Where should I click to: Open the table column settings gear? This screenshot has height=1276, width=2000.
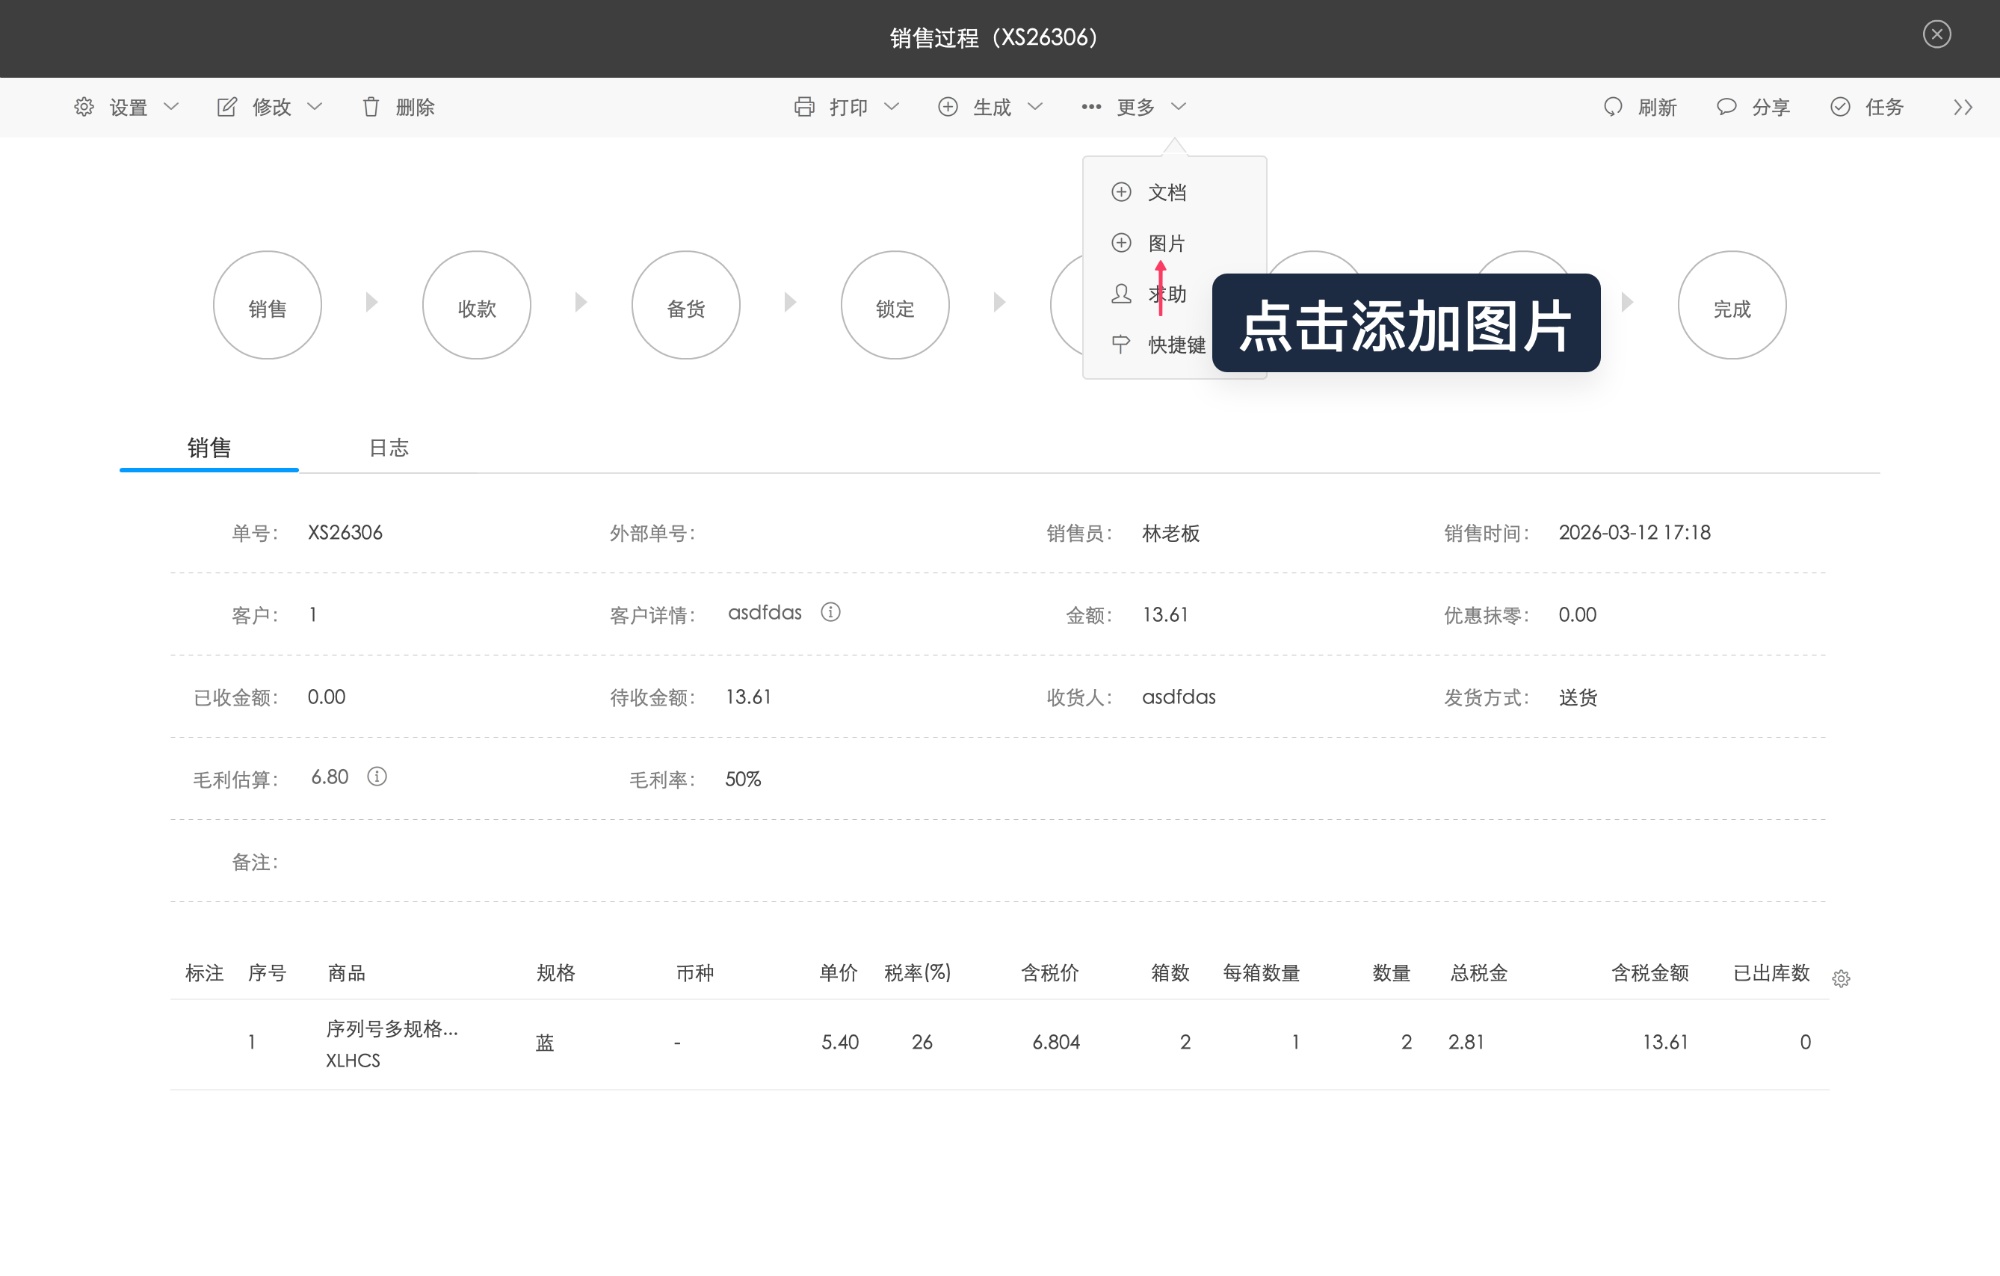[x=1841, y=978]
